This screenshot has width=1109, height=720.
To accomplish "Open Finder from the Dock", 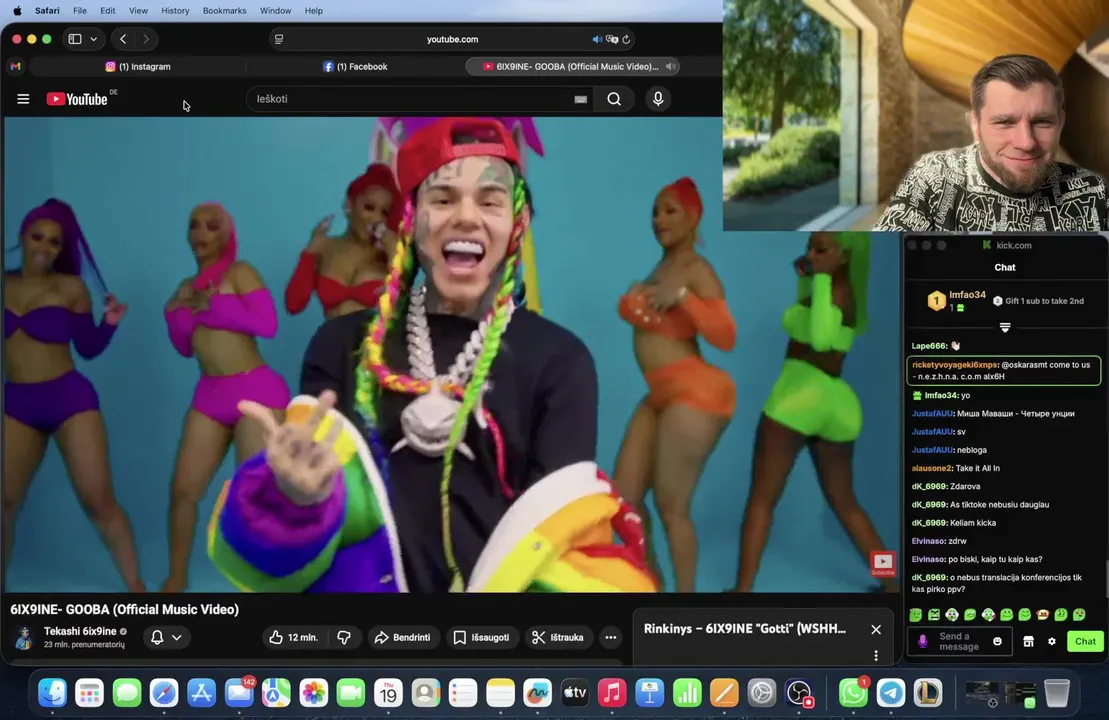I will click(52, 693).
